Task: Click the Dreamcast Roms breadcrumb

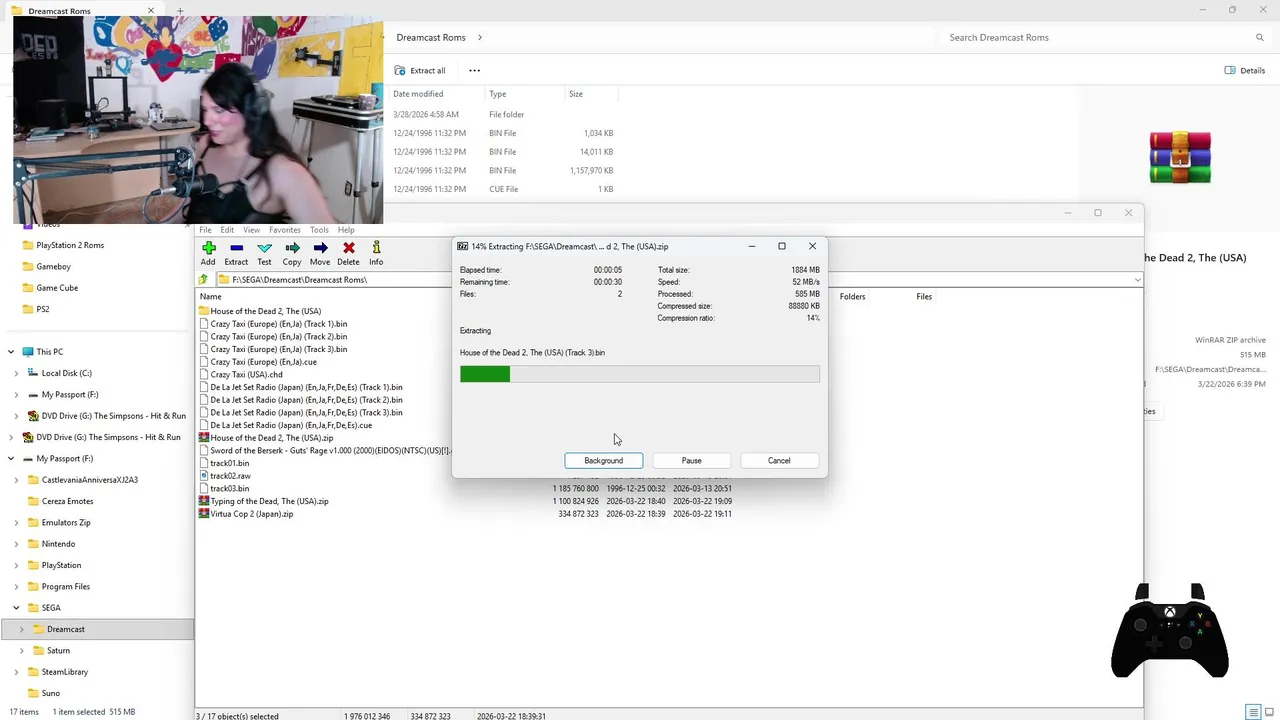Action: [431, 37]
